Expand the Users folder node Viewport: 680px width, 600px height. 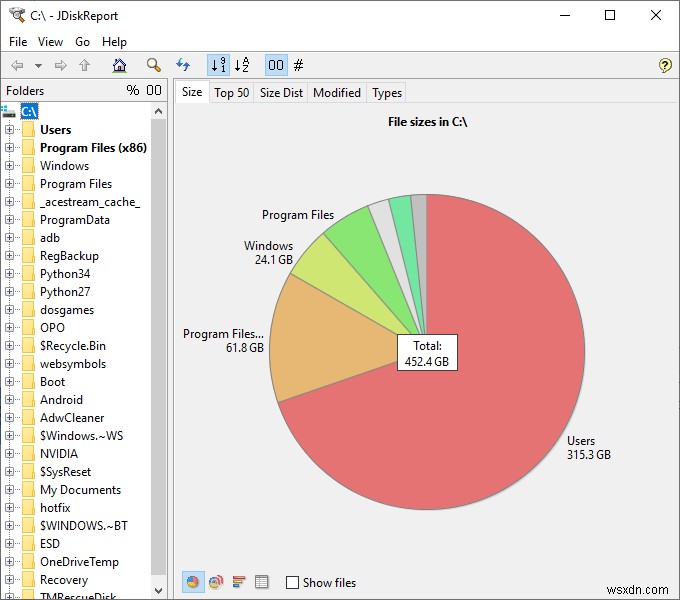[x=10, y=130]
